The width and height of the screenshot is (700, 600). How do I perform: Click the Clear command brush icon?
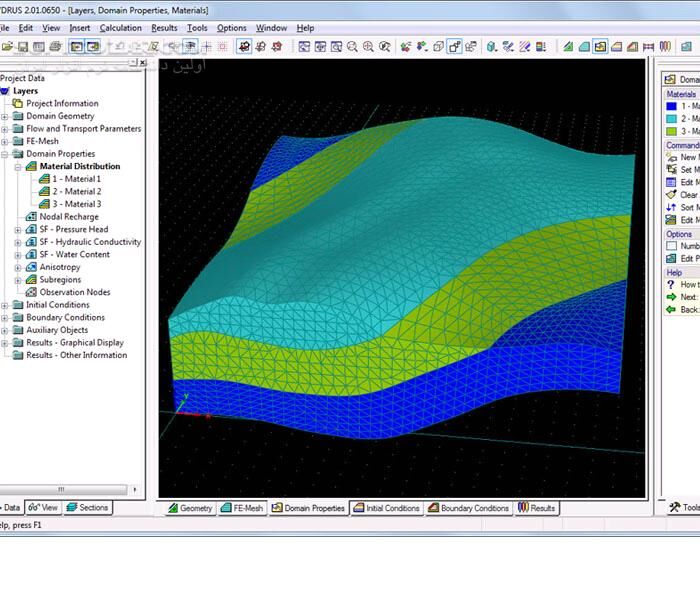[671, 195]
